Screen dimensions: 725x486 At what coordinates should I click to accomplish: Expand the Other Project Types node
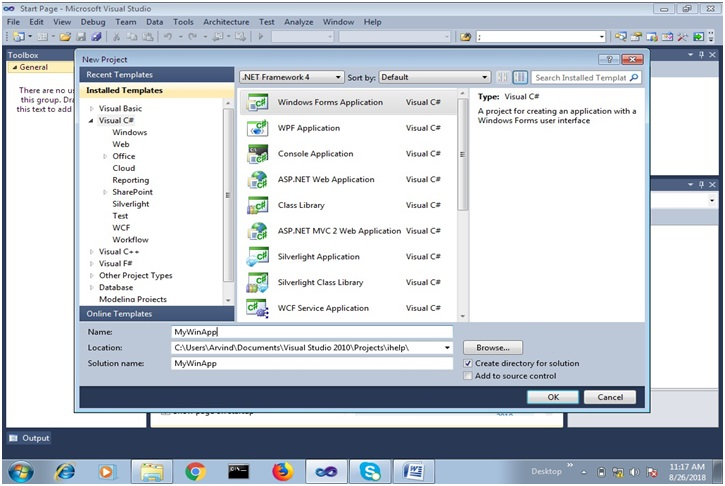tap(92, 276)
